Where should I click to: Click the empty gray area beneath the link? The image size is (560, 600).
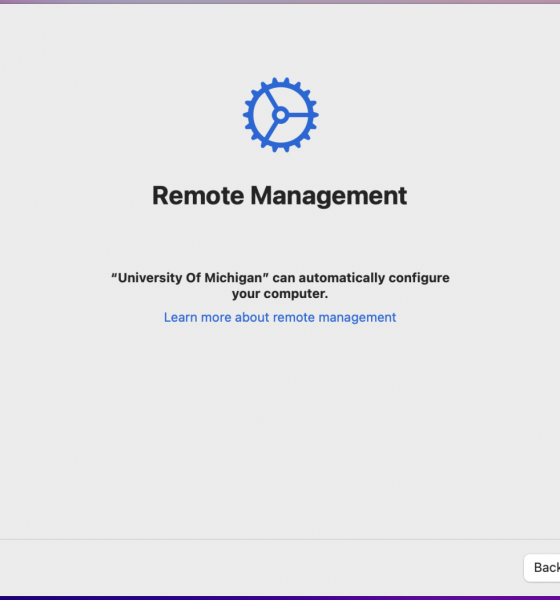[x=280, y=429]
